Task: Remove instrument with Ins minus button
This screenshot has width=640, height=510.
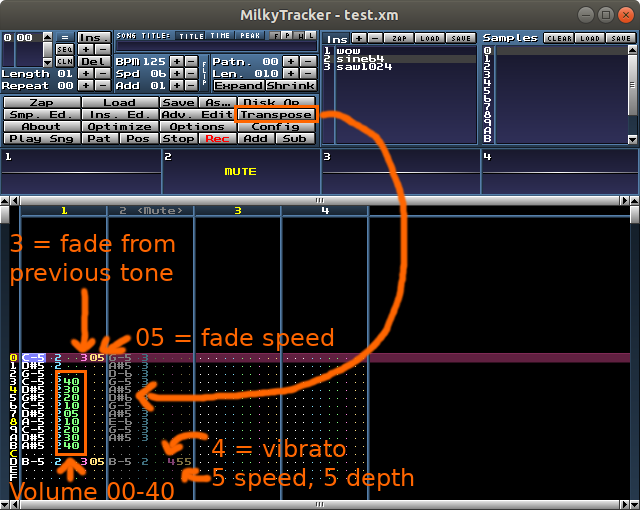Action: pos(375,38)
